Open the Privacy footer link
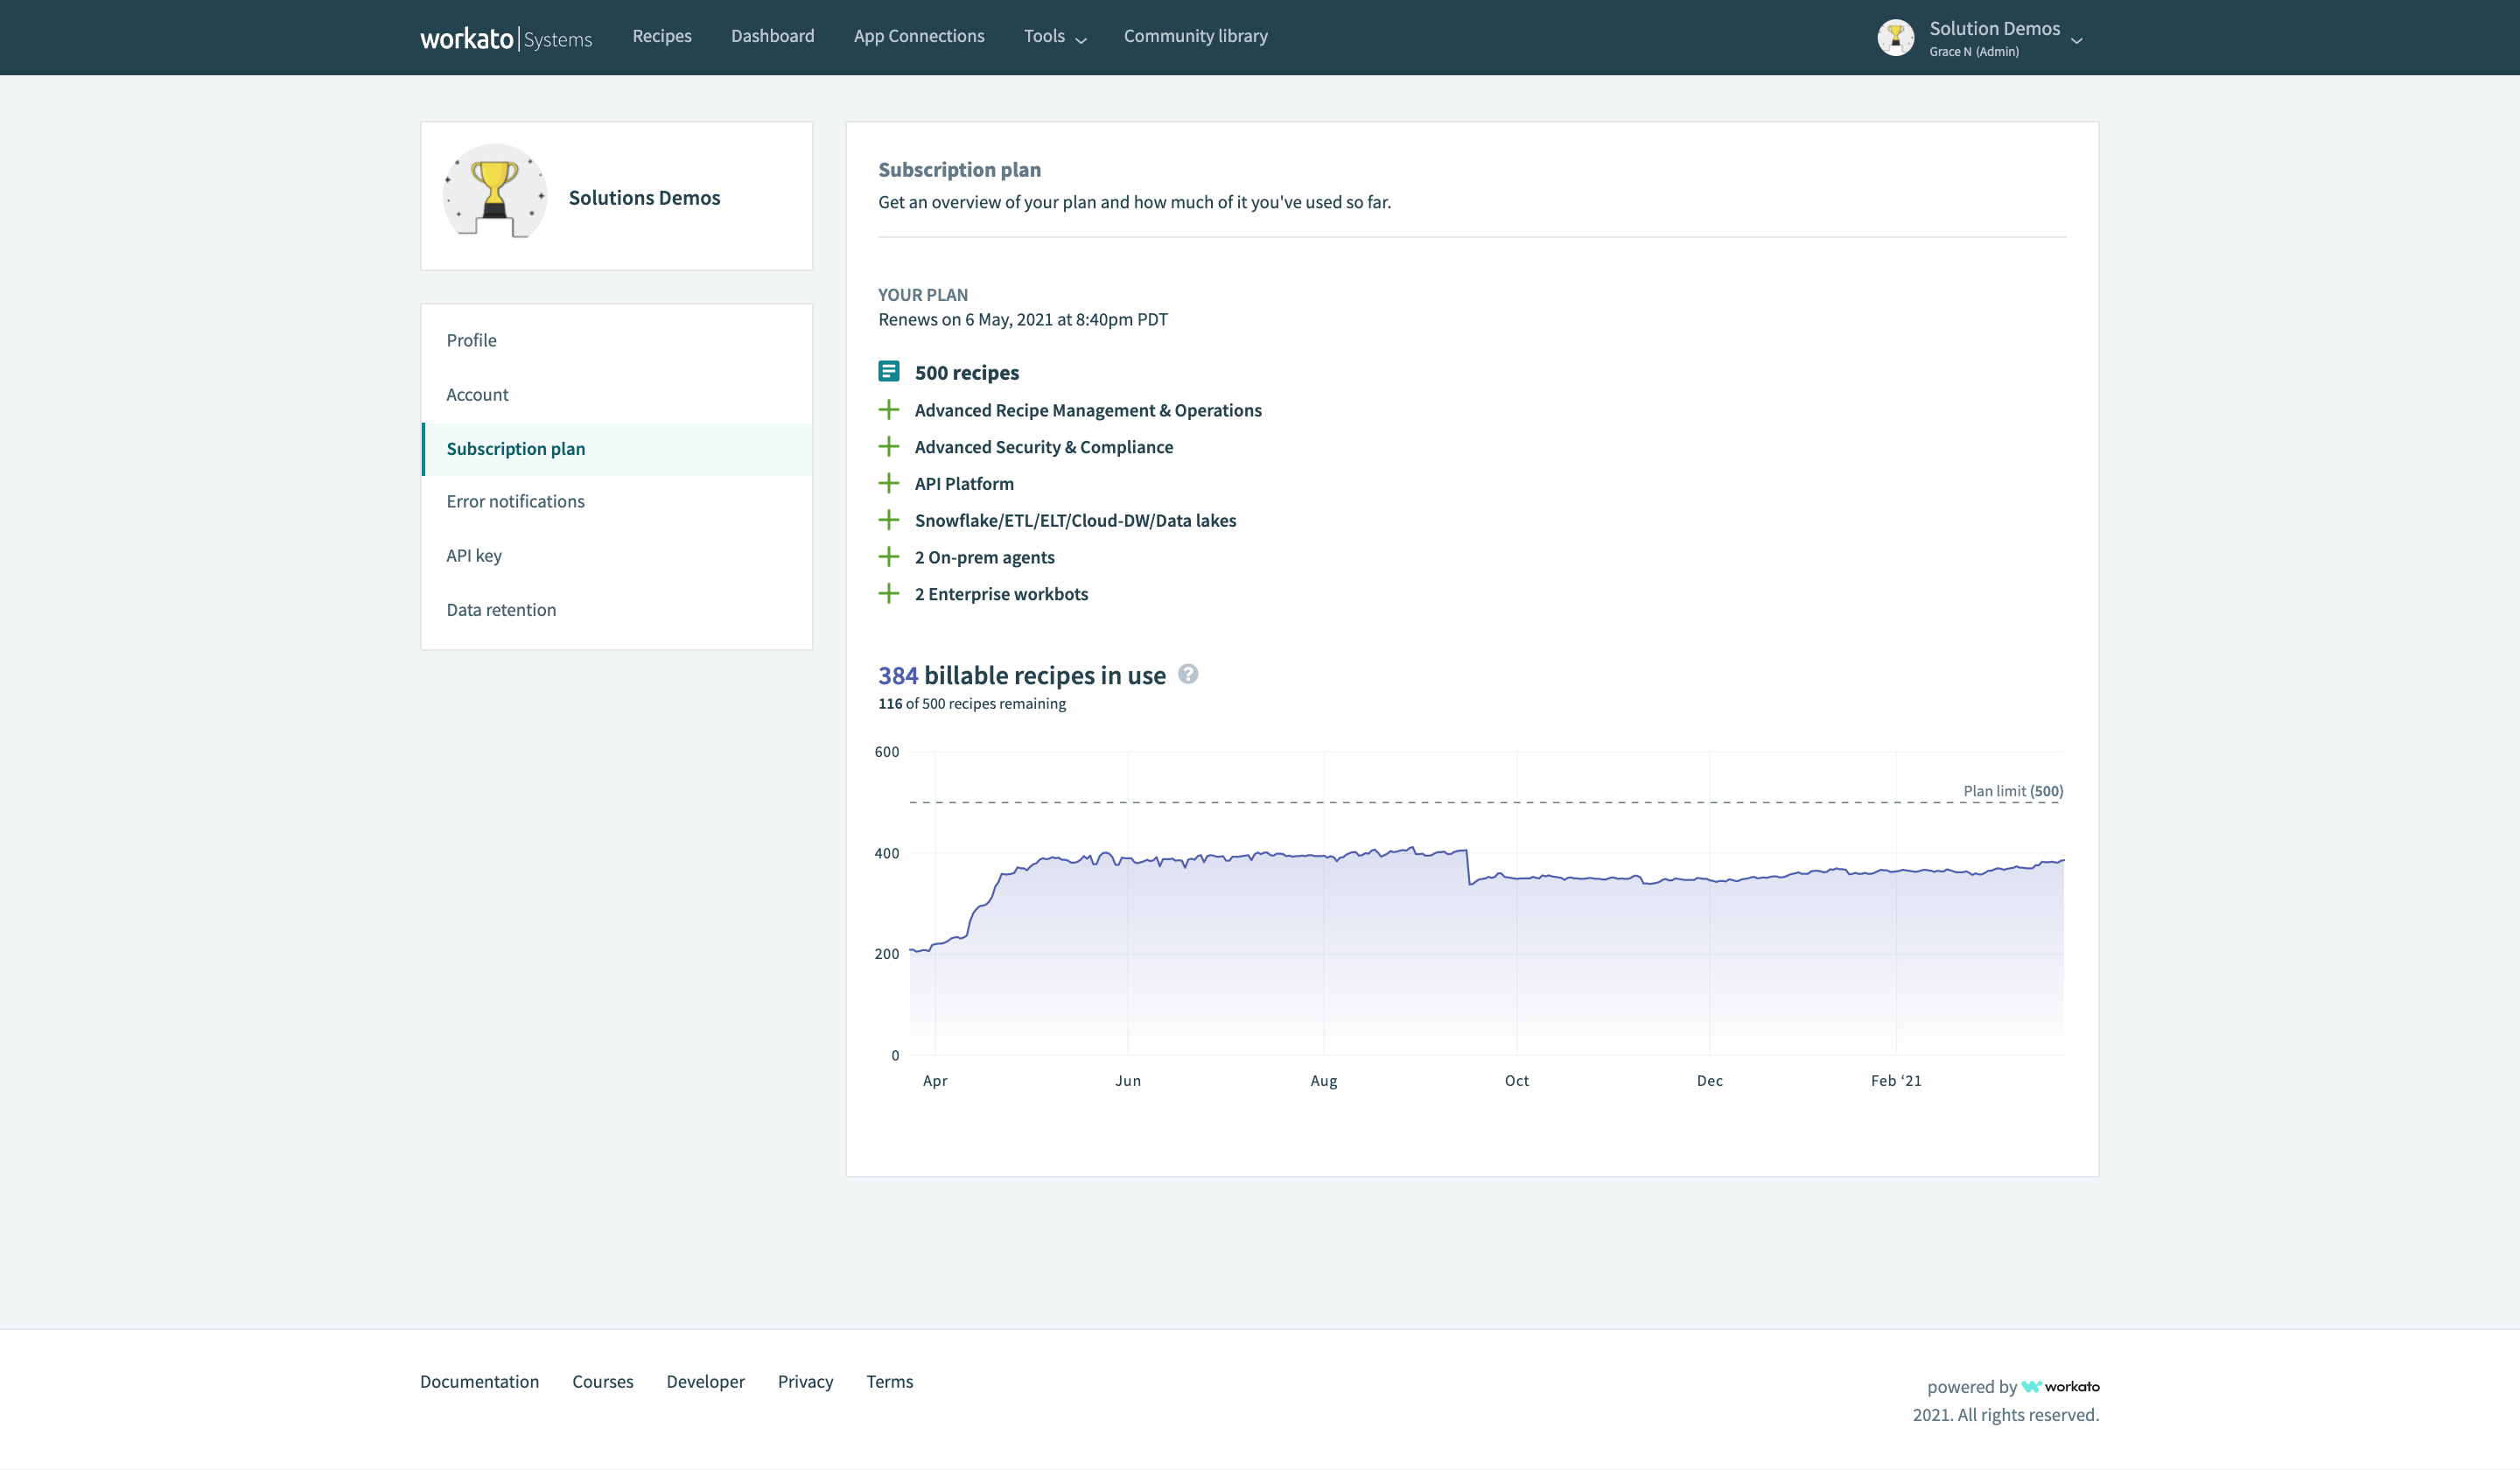 click(805, 1382)
